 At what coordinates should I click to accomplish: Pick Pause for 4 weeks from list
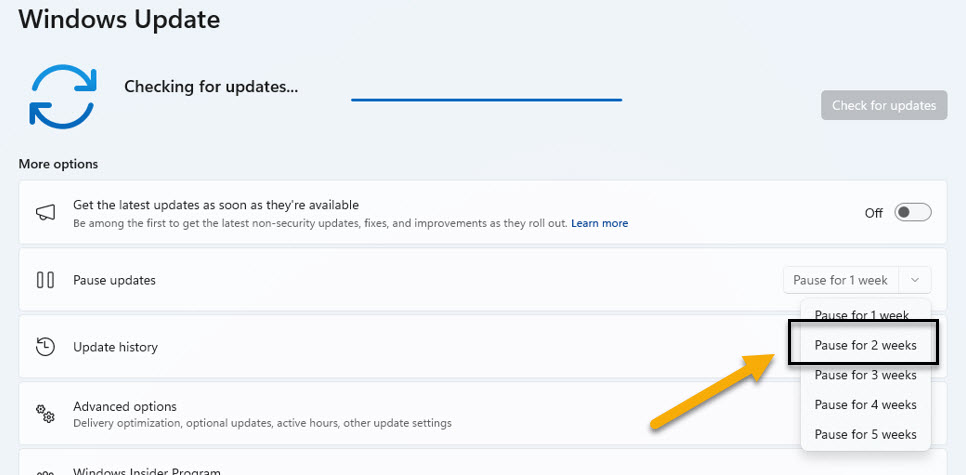click(x=865, y=405)
